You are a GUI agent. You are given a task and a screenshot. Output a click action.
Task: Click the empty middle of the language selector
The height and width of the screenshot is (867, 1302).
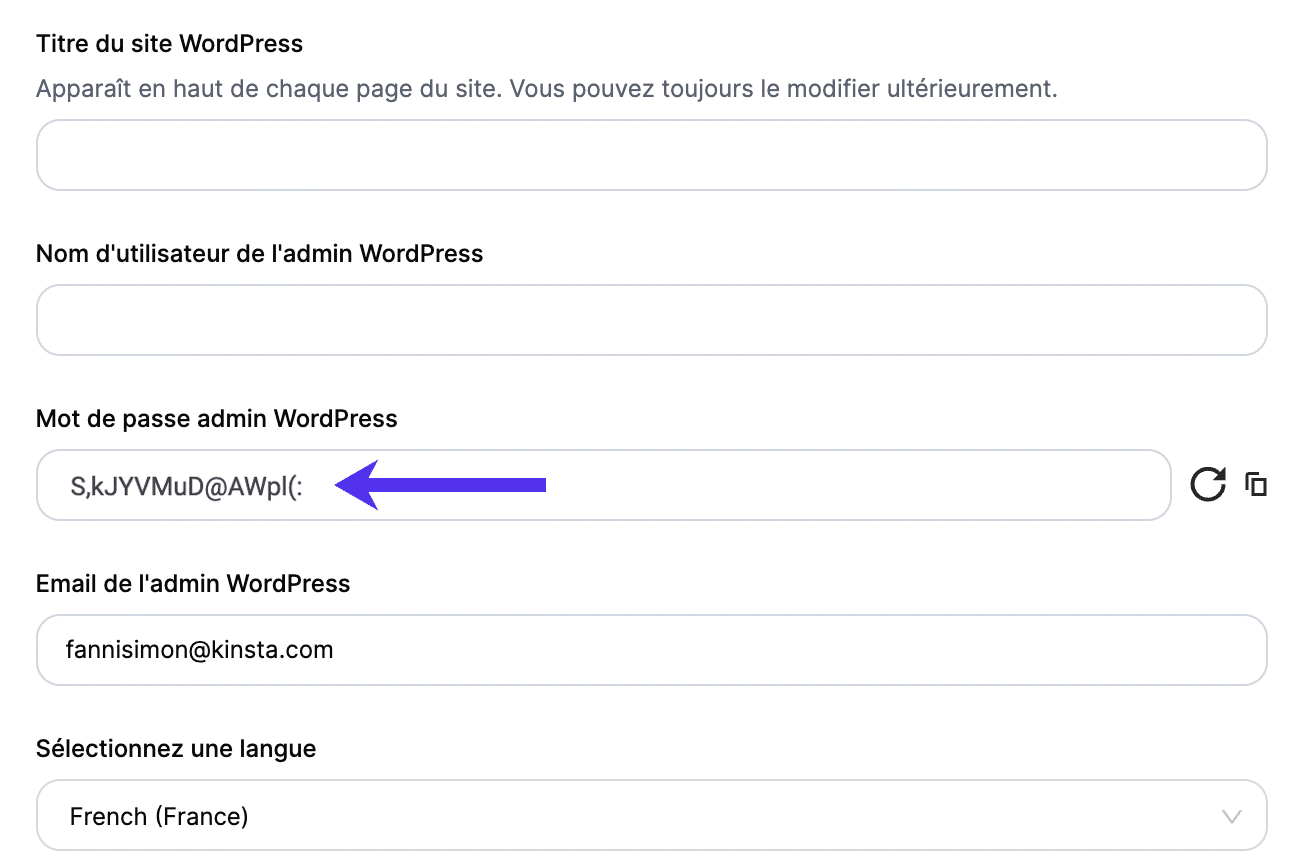pyautogui.click(x=700, y=816)
